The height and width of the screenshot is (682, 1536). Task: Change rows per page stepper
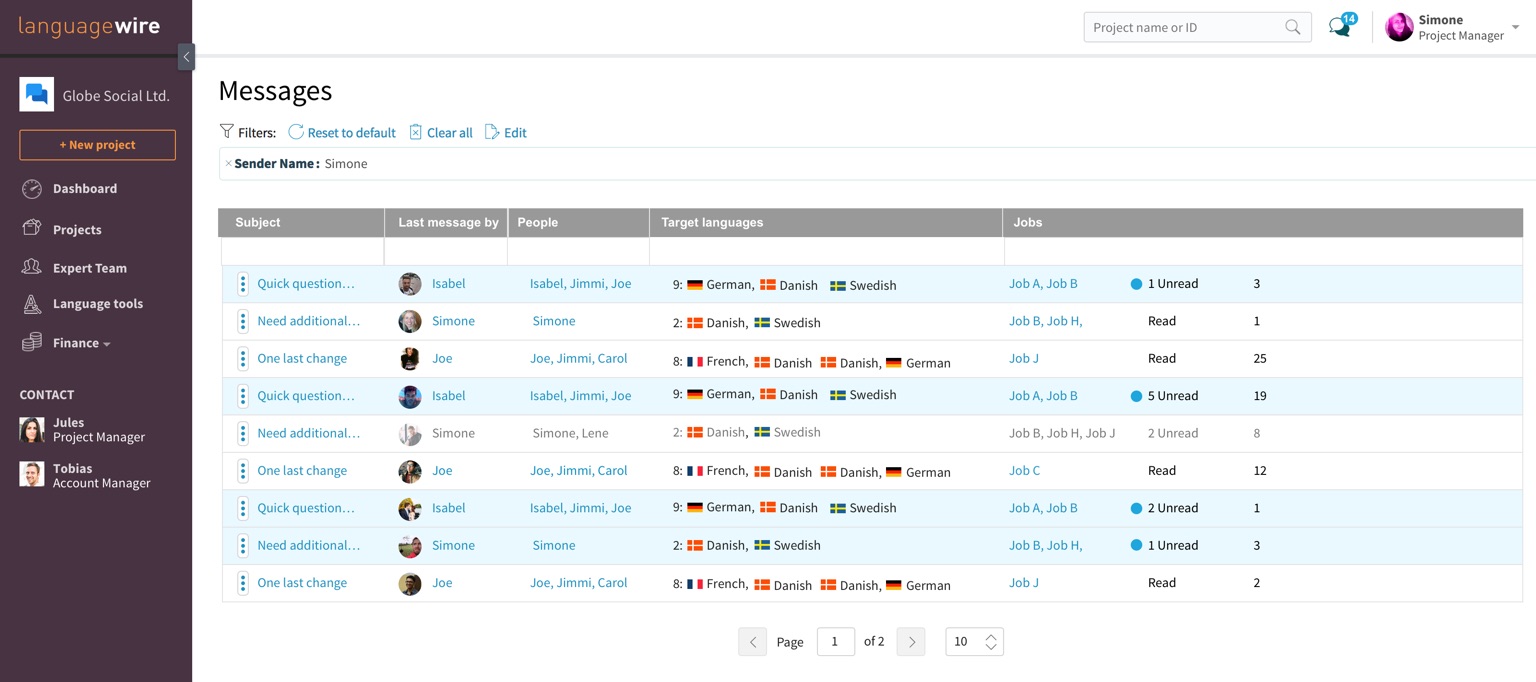click(991, 642)
